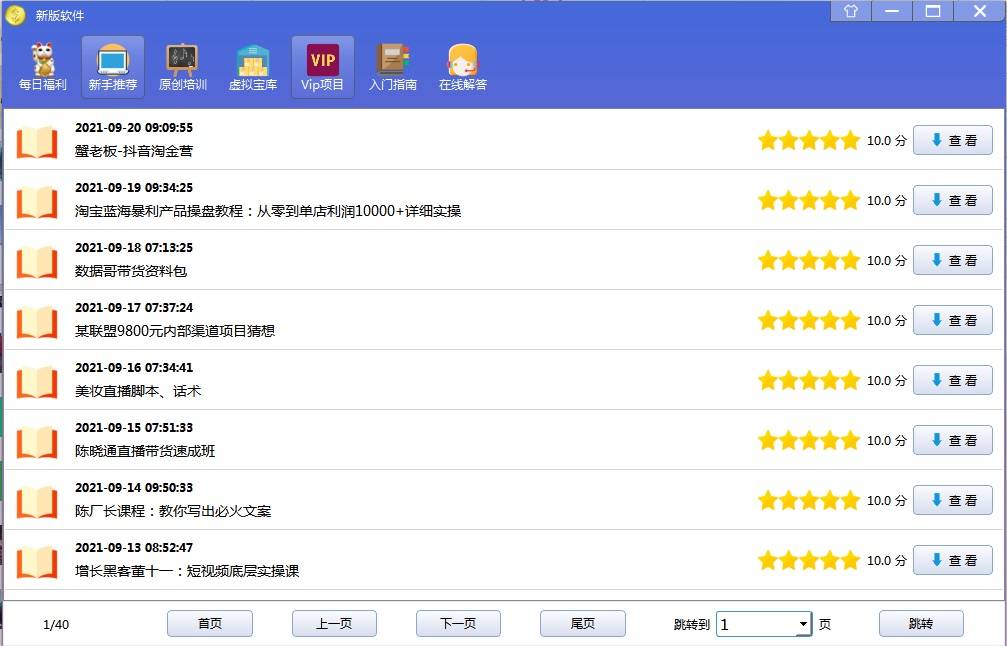Open the VIP项目 icon
This screenshot has width=1007, height=646.
[321, 66]
